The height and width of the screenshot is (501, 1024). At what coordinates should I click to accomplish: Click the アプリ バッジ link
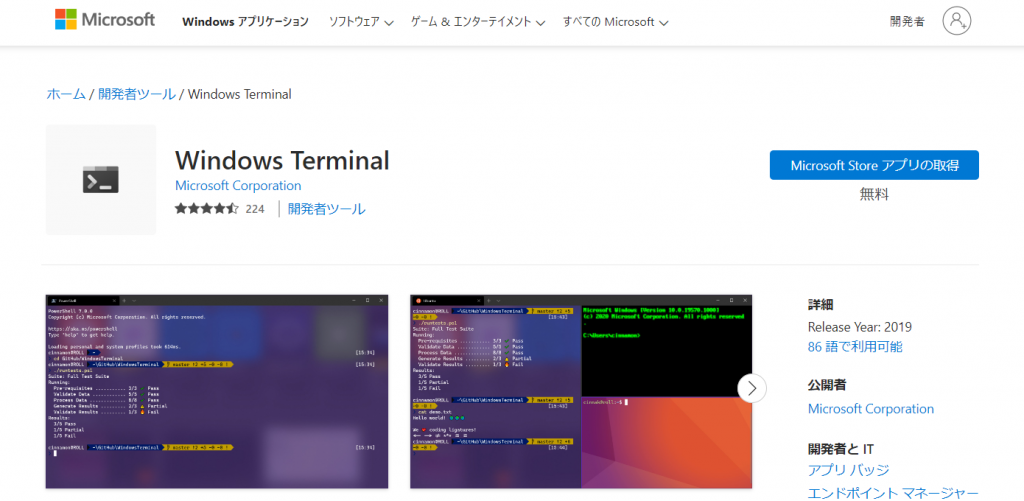(x=848, y=470)
